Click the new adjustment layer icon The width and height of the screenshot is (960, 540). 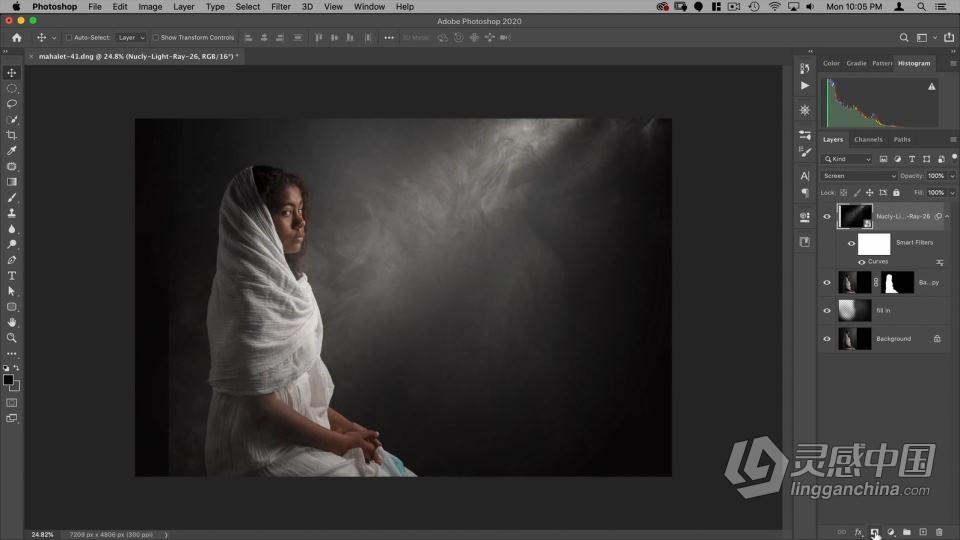tap(890, 532)
